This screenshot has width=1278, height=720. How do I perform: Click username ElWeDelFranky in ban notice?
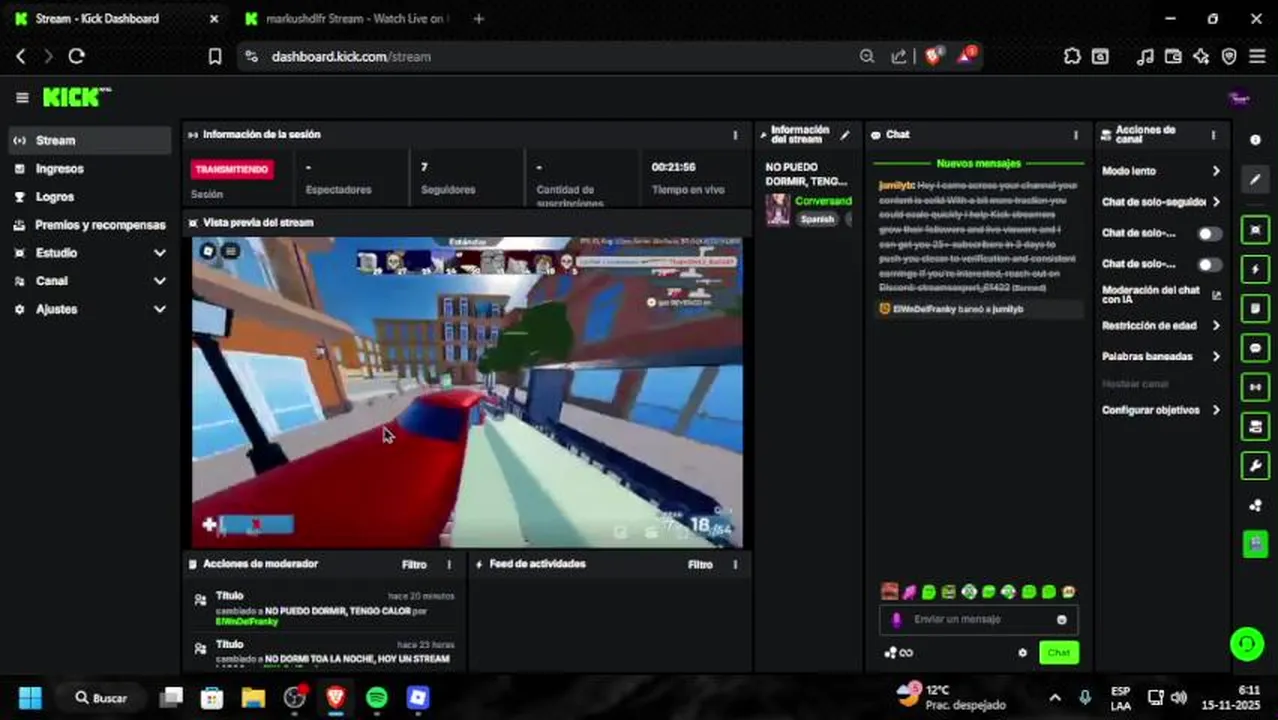[x=923, y=309]
